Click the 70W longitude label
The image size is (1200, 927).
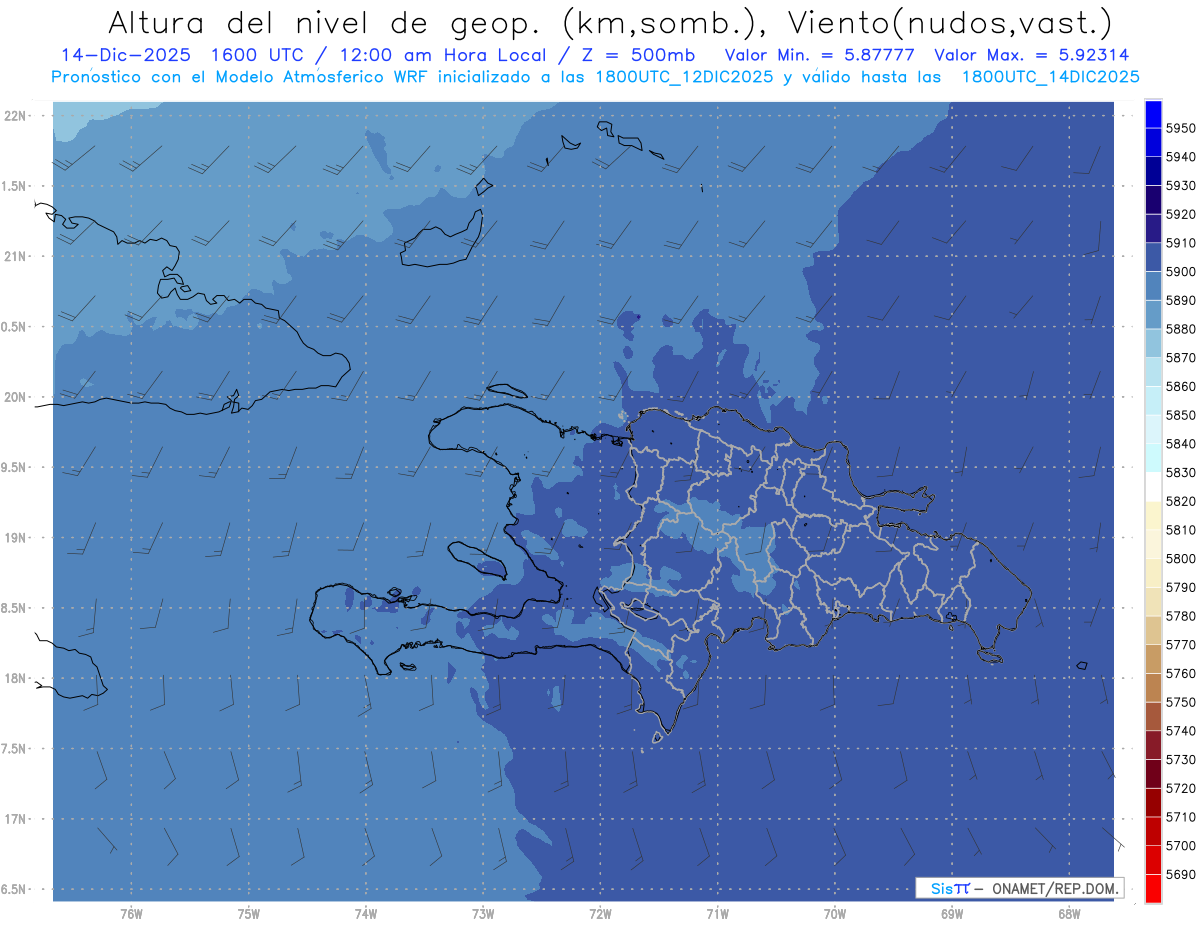click(x=834, y=914)
